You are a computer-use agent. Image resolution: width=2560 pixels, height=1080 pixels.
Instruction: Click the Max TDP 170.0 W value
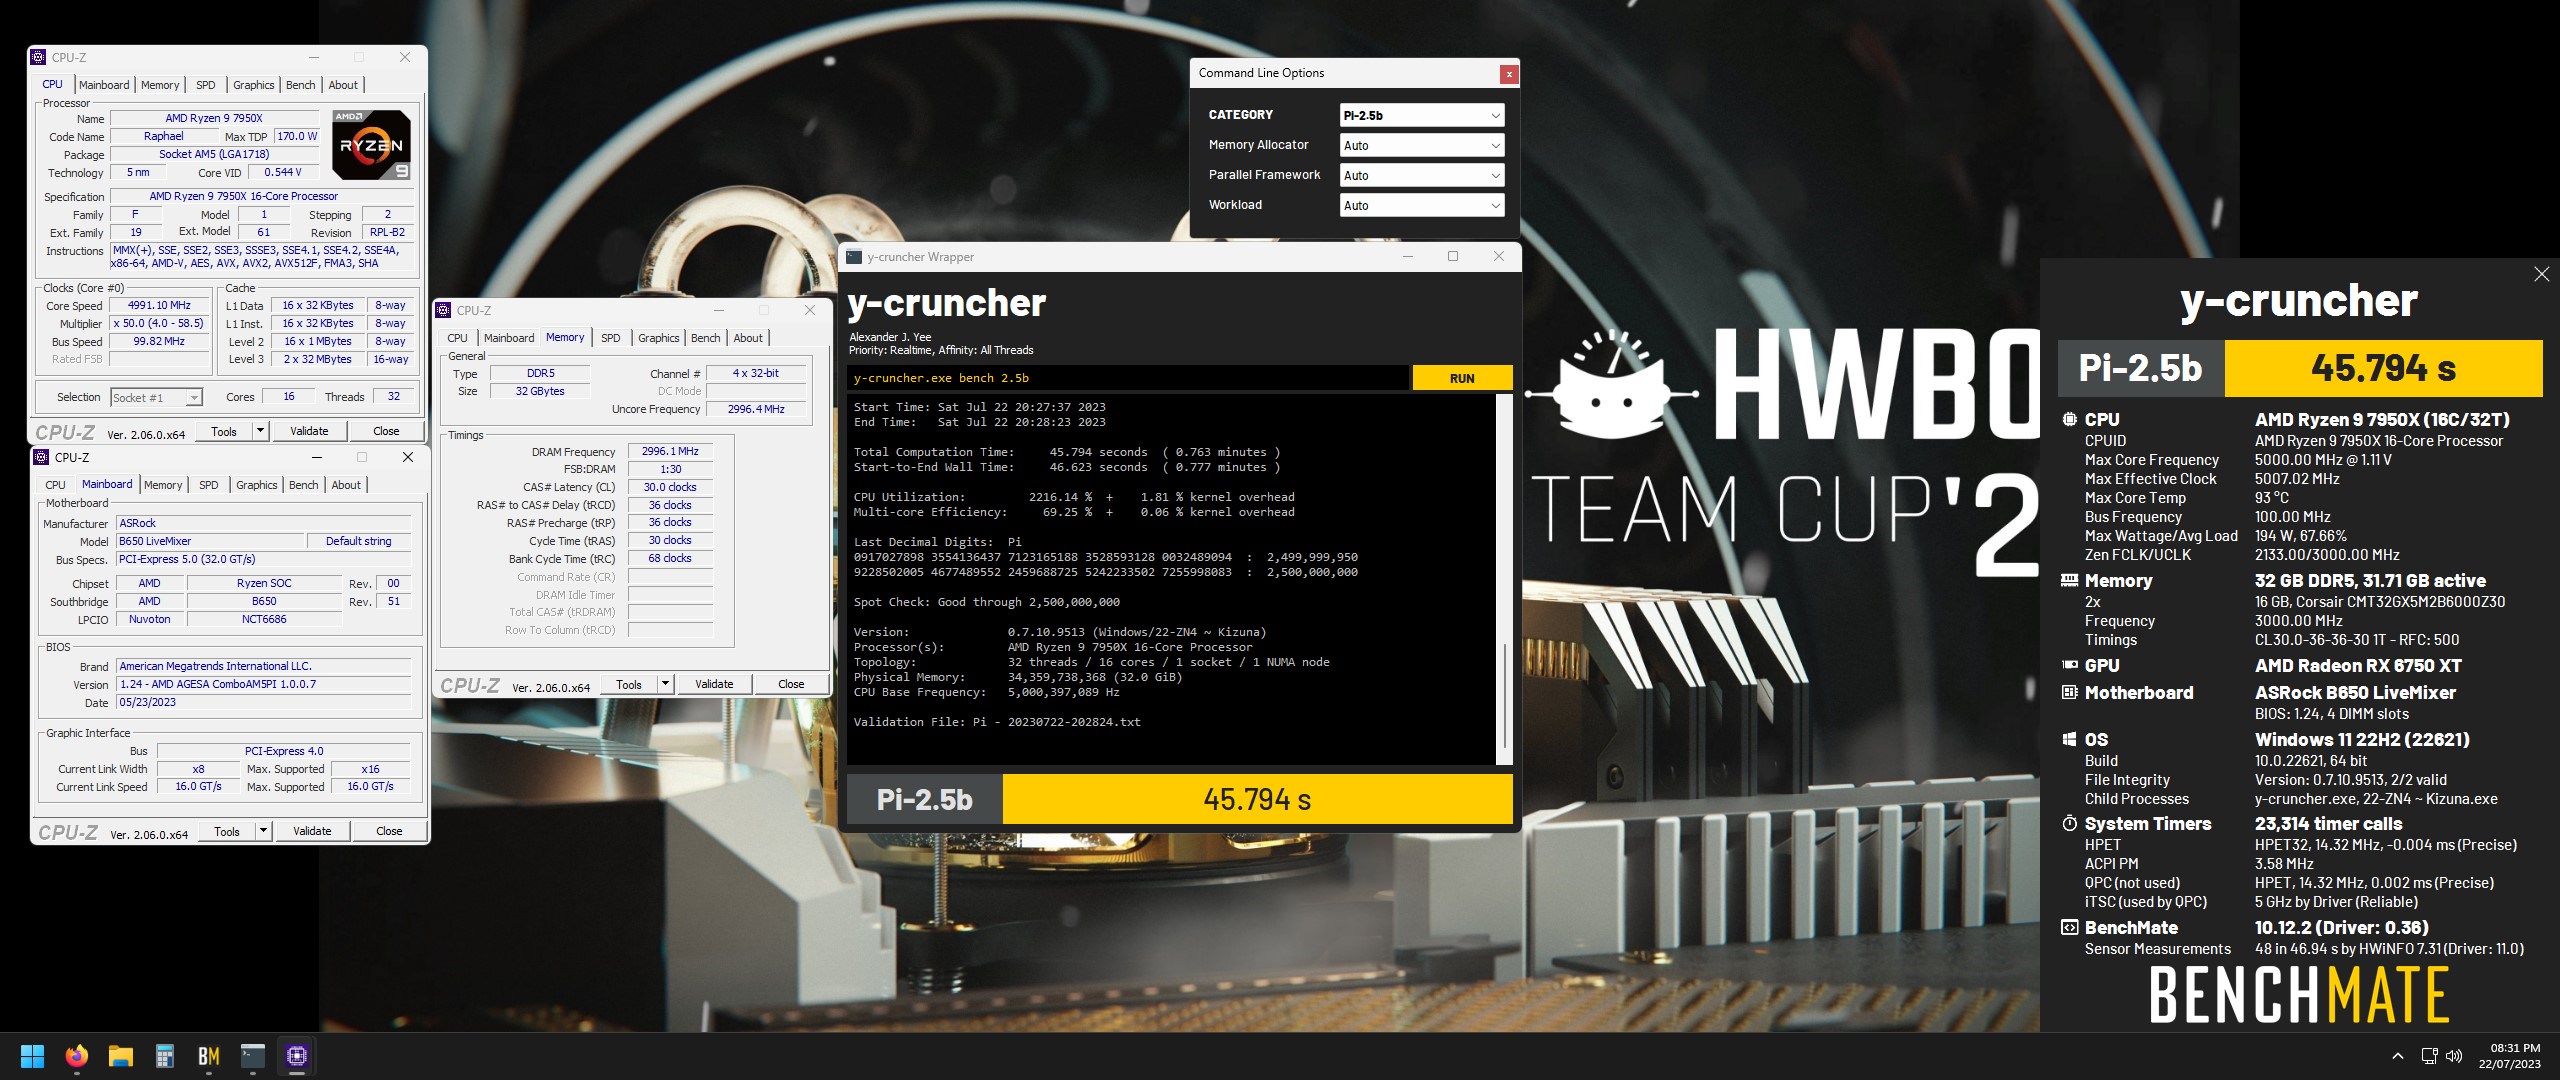click(x=297, y=136)
